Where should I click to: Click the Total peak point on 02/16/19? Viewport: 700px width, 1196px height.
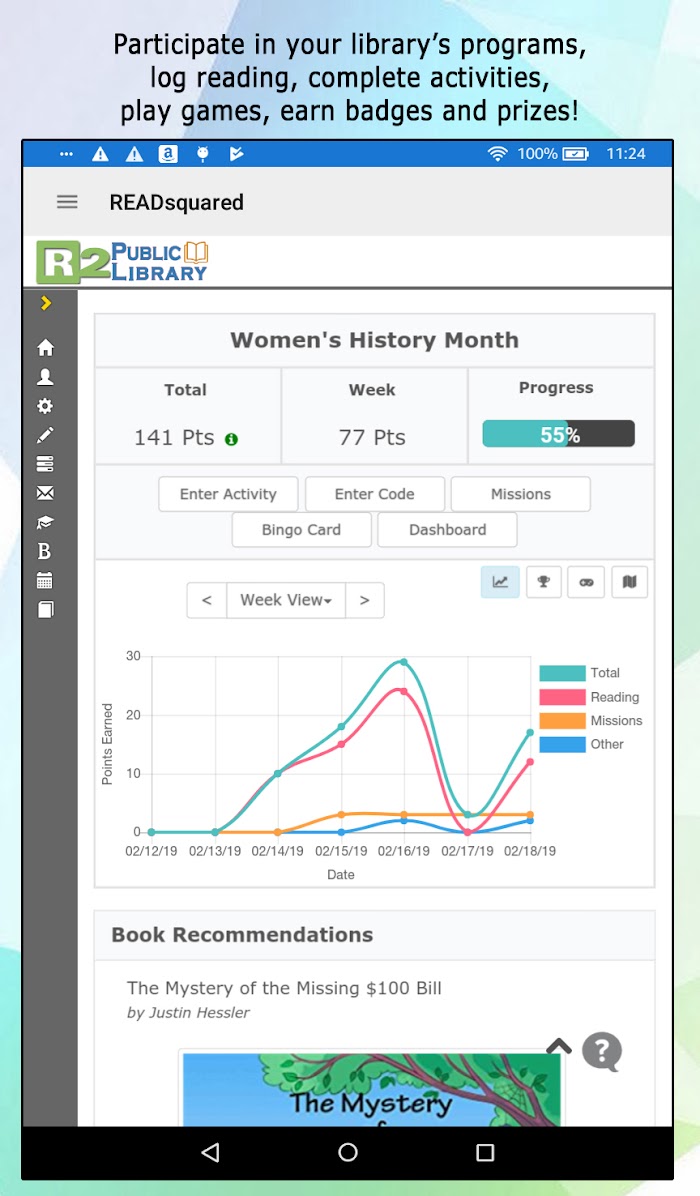coord(403,662)
